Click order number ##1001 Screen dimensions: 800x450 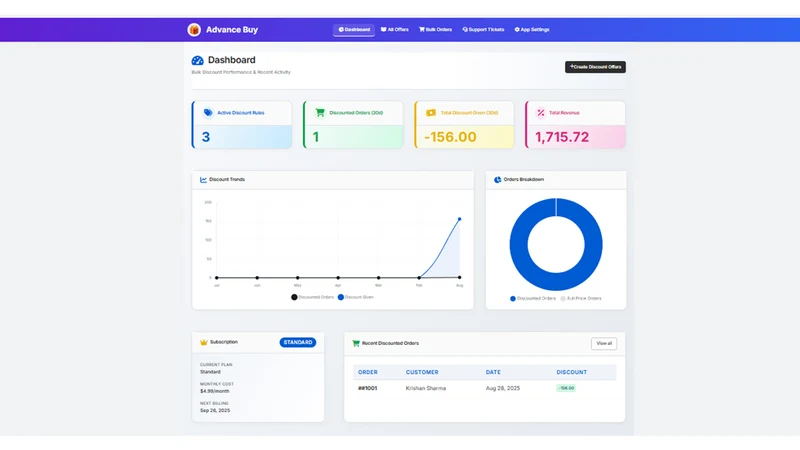367,388
